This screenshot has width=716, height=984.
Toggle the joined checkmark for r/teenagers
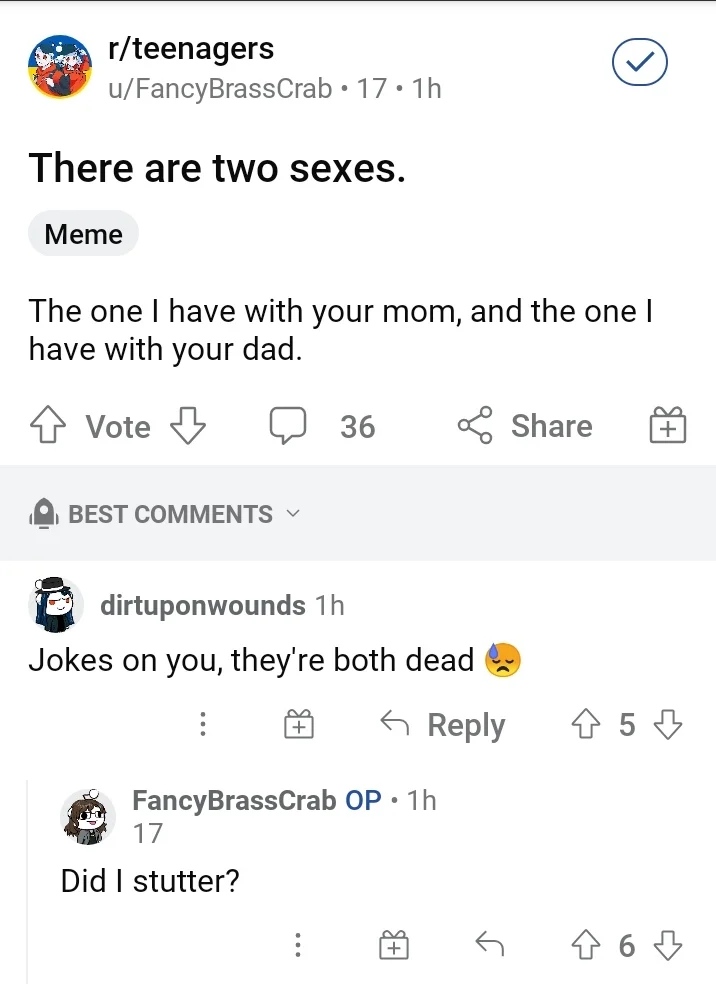639,64
